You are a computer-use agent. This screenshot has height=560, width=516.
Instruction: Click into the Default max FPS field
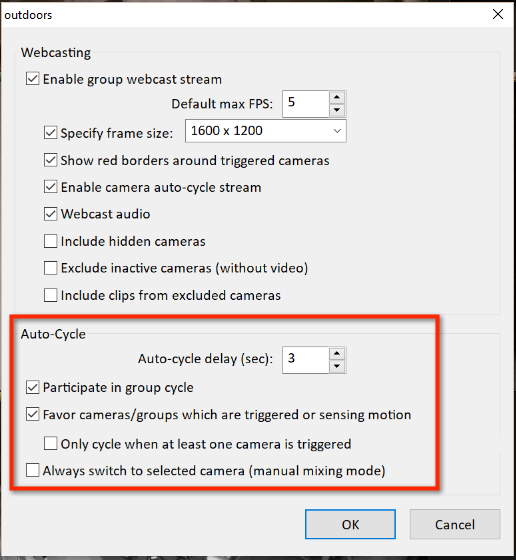[306, 104]
